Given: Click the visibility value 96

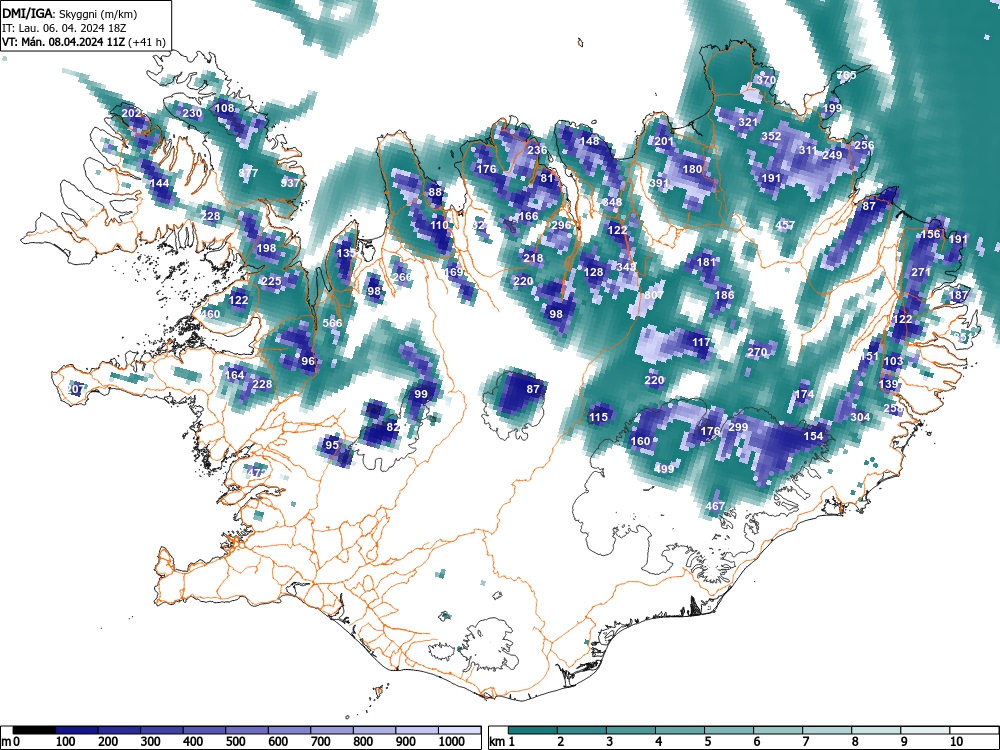Looking at the screenshot, I should pos(308,361).
